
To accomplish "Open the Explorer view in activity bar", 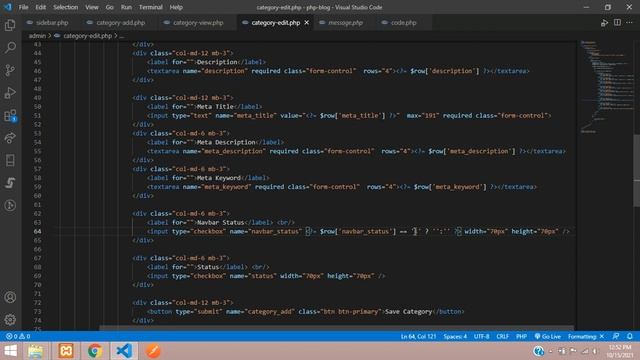I will click(10, 25).
